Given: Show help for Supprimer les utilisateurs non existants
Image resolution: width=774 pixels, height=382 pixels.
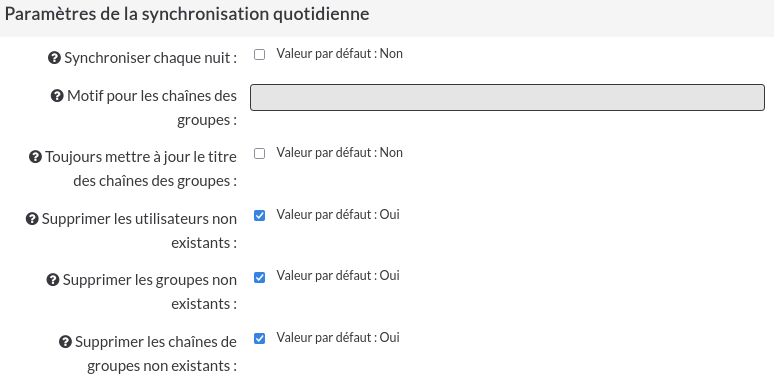Looking at the screenshot, I should (32, 219).
